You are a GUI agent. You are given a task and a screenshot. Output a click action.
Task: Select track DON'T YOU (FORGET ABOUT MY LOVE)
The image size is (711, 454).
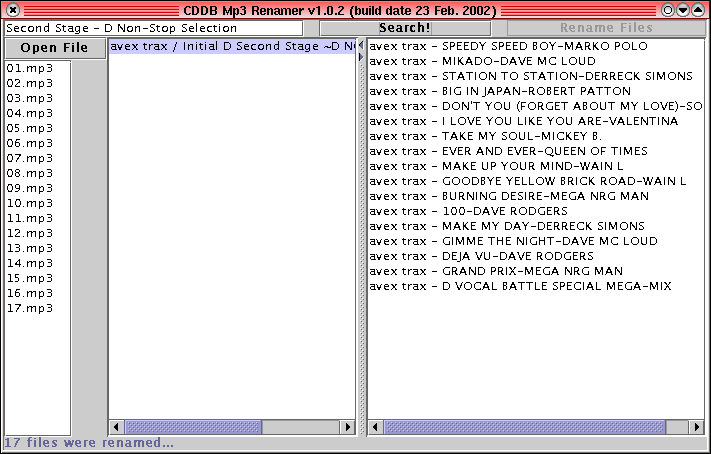536,106
